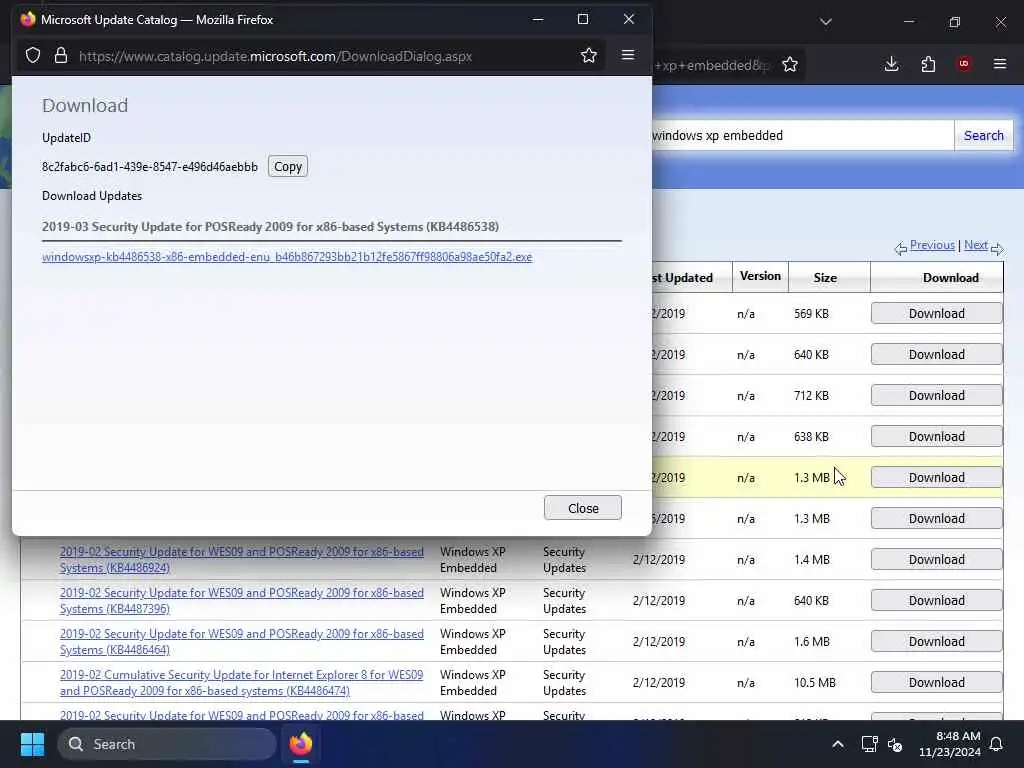Click the shield tracking protection icon in dialog
Screen dimensions: 1024x768
pyautogui.click(x=33, y=56)
